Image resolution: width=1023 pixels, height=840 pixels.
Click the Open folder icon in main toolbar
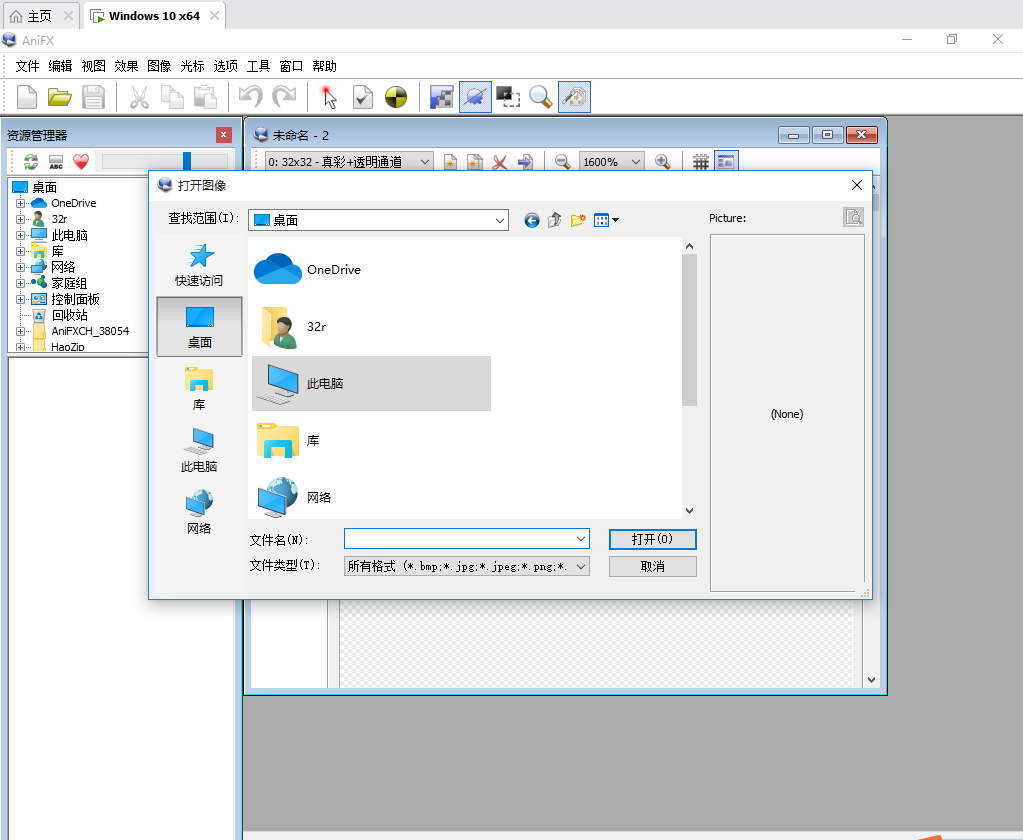click(60, 97)
